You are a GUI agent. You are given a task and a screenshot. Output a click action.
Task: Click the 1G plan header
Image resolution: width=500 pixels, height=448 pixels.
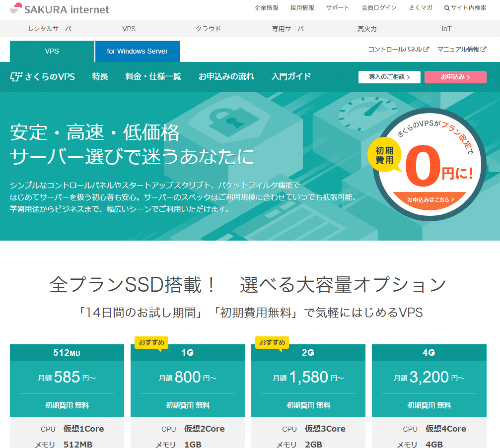pyautogui.click(x=188, y=353)
